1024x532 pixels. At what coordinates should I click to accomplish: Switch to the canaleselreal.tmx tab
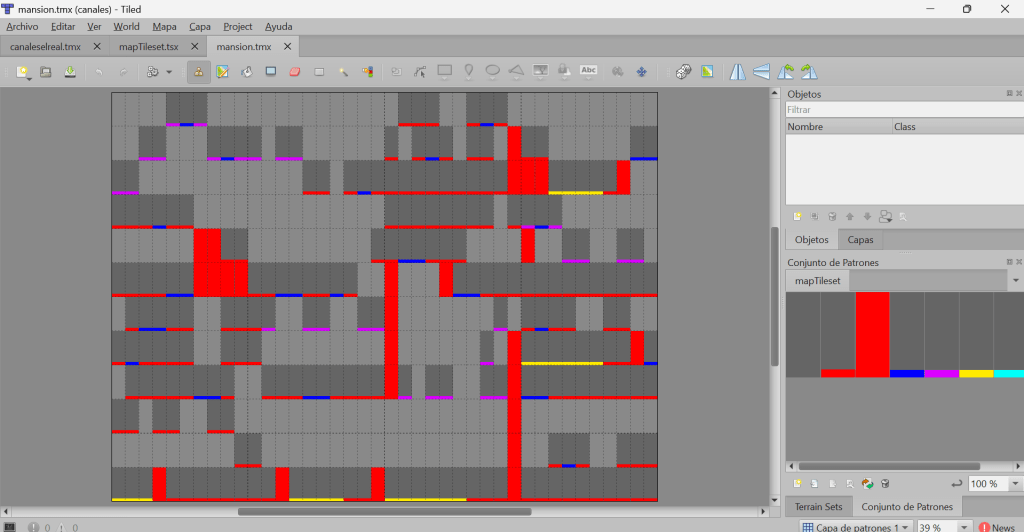[46, 47]
